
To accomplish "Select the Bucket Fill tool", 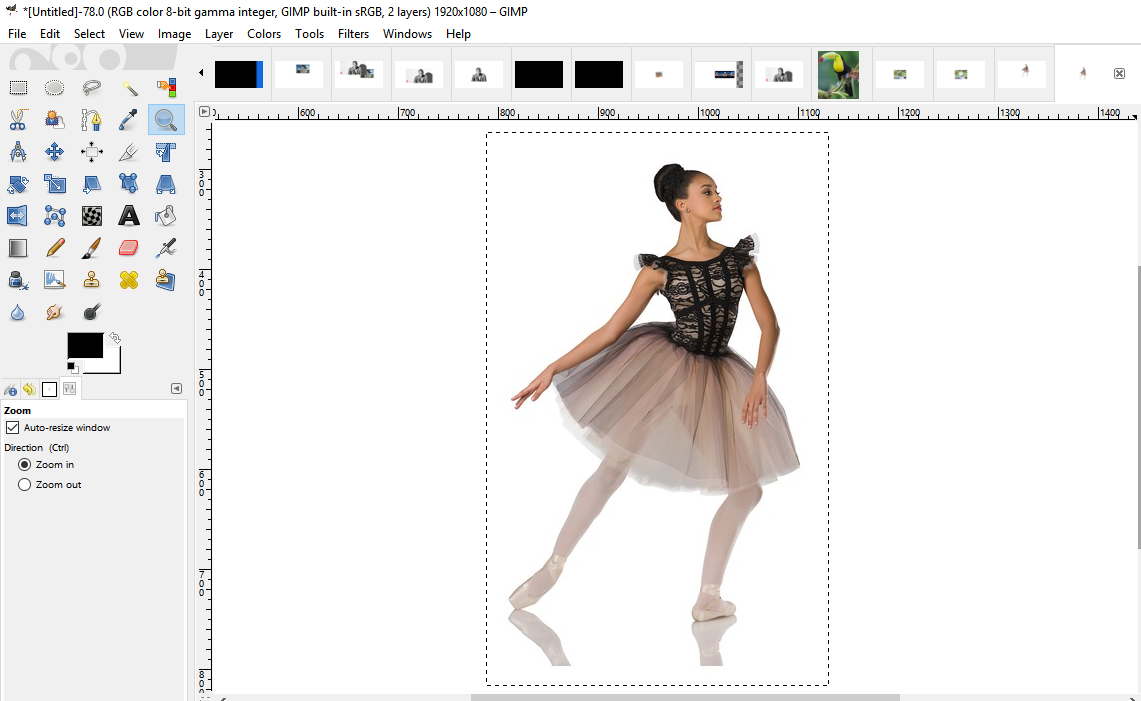I will pos(166,215).
